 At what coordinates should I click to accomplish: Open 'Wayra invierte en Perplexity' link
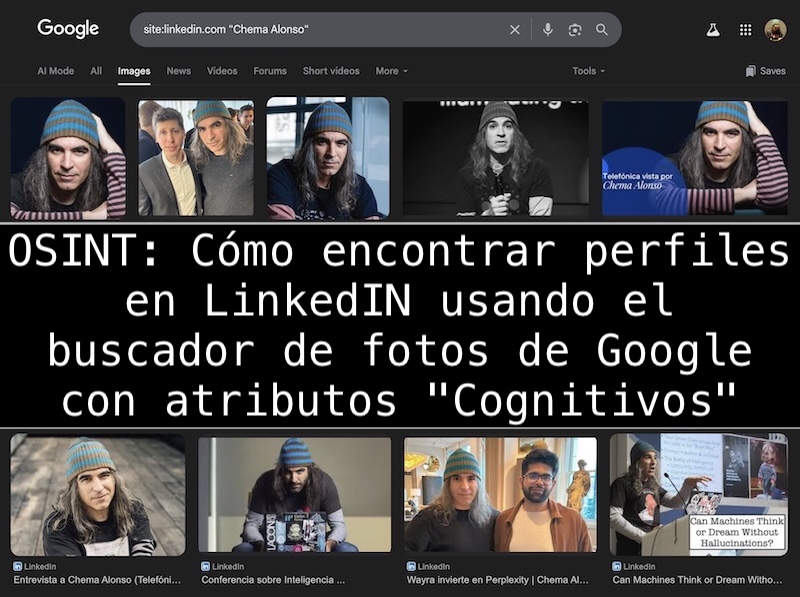point(497,580)
